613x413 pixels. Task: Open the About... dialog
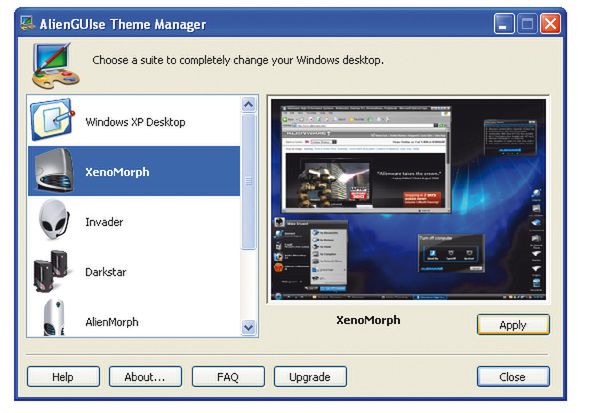[x=145, y=377]
